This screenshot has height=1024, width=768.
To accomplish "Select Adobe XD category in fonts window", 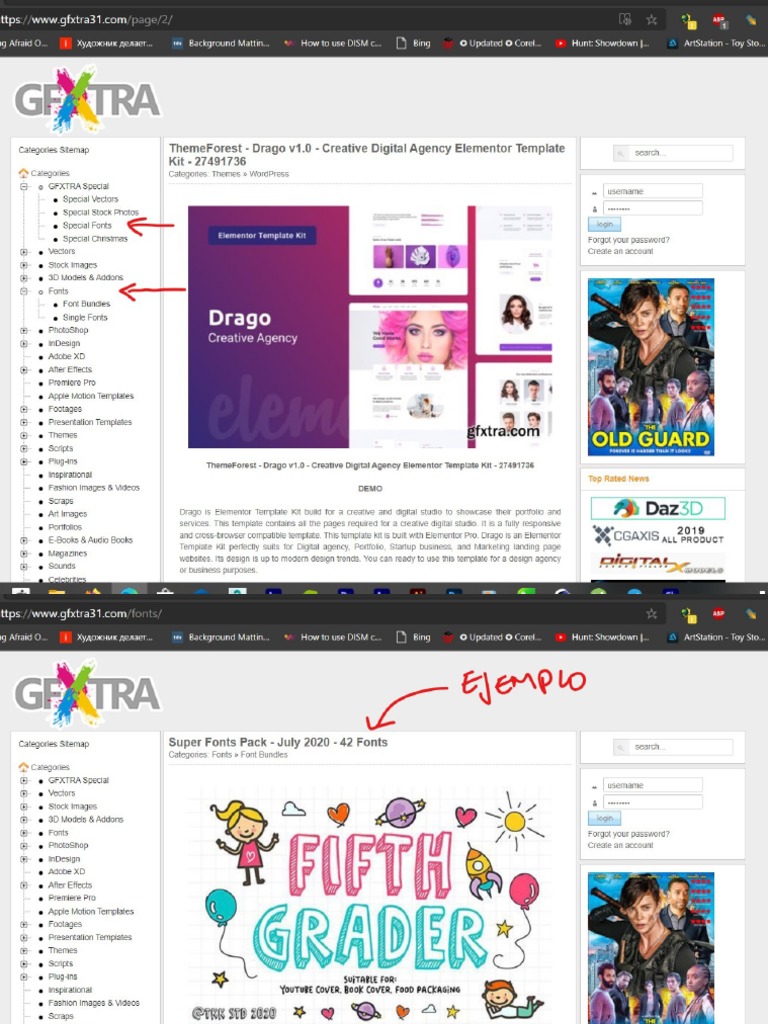I will (x=67, y=871).
